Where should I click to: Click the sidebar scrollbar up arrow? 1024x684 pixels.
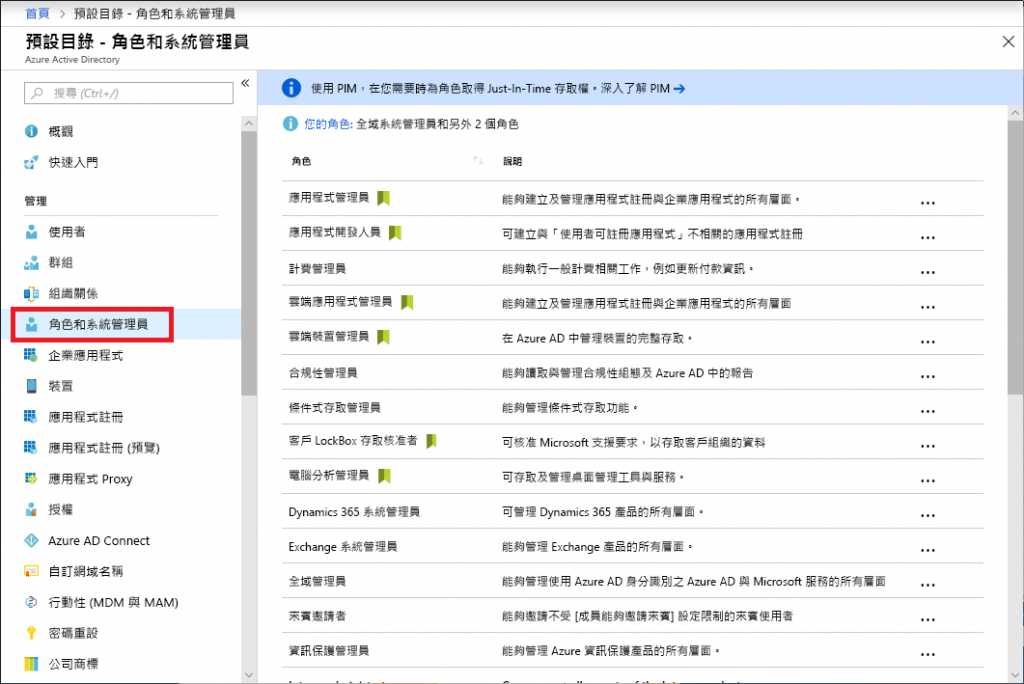tap(249, 123)
